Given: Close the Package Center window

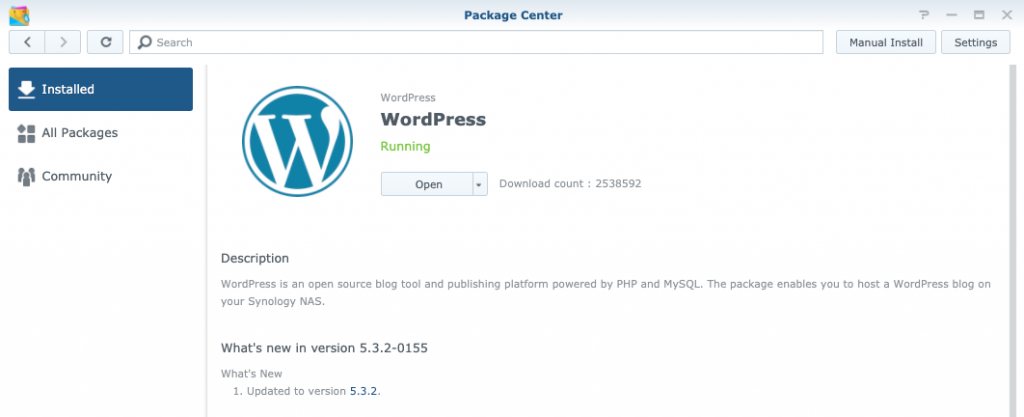Looking at the screenshot, I should pyautogui.click(x=1006, y=15).
